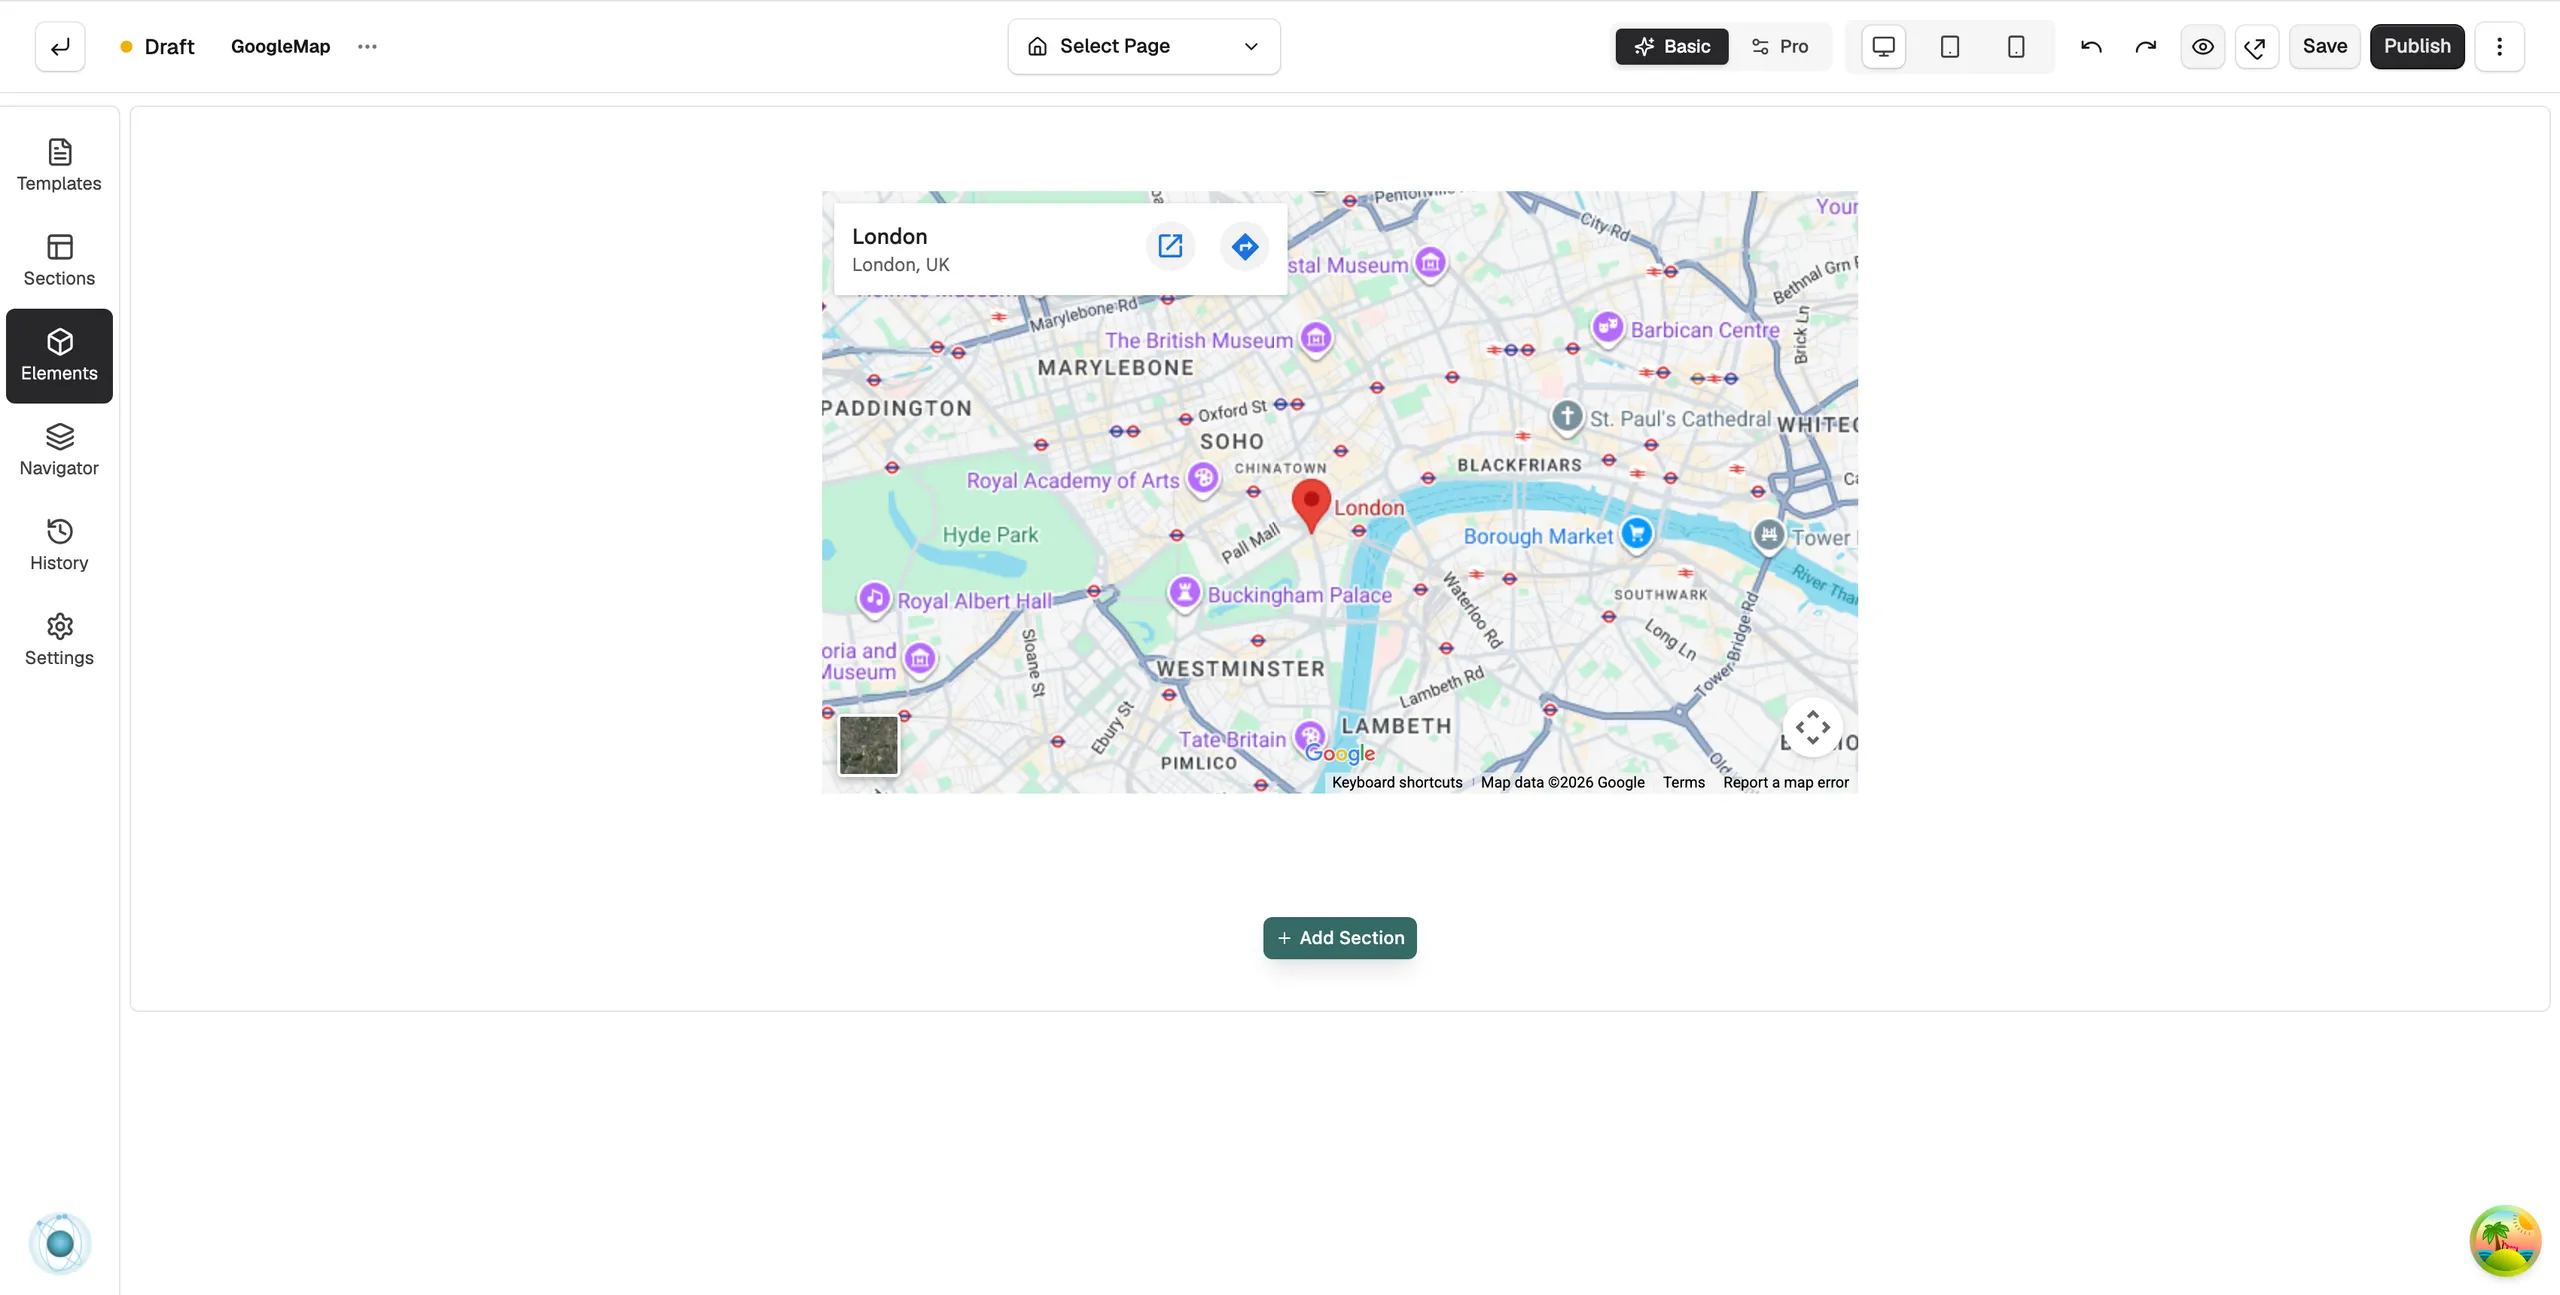Open the History panel
This screenshot has height=1295, width=2560.
point(59,546)
